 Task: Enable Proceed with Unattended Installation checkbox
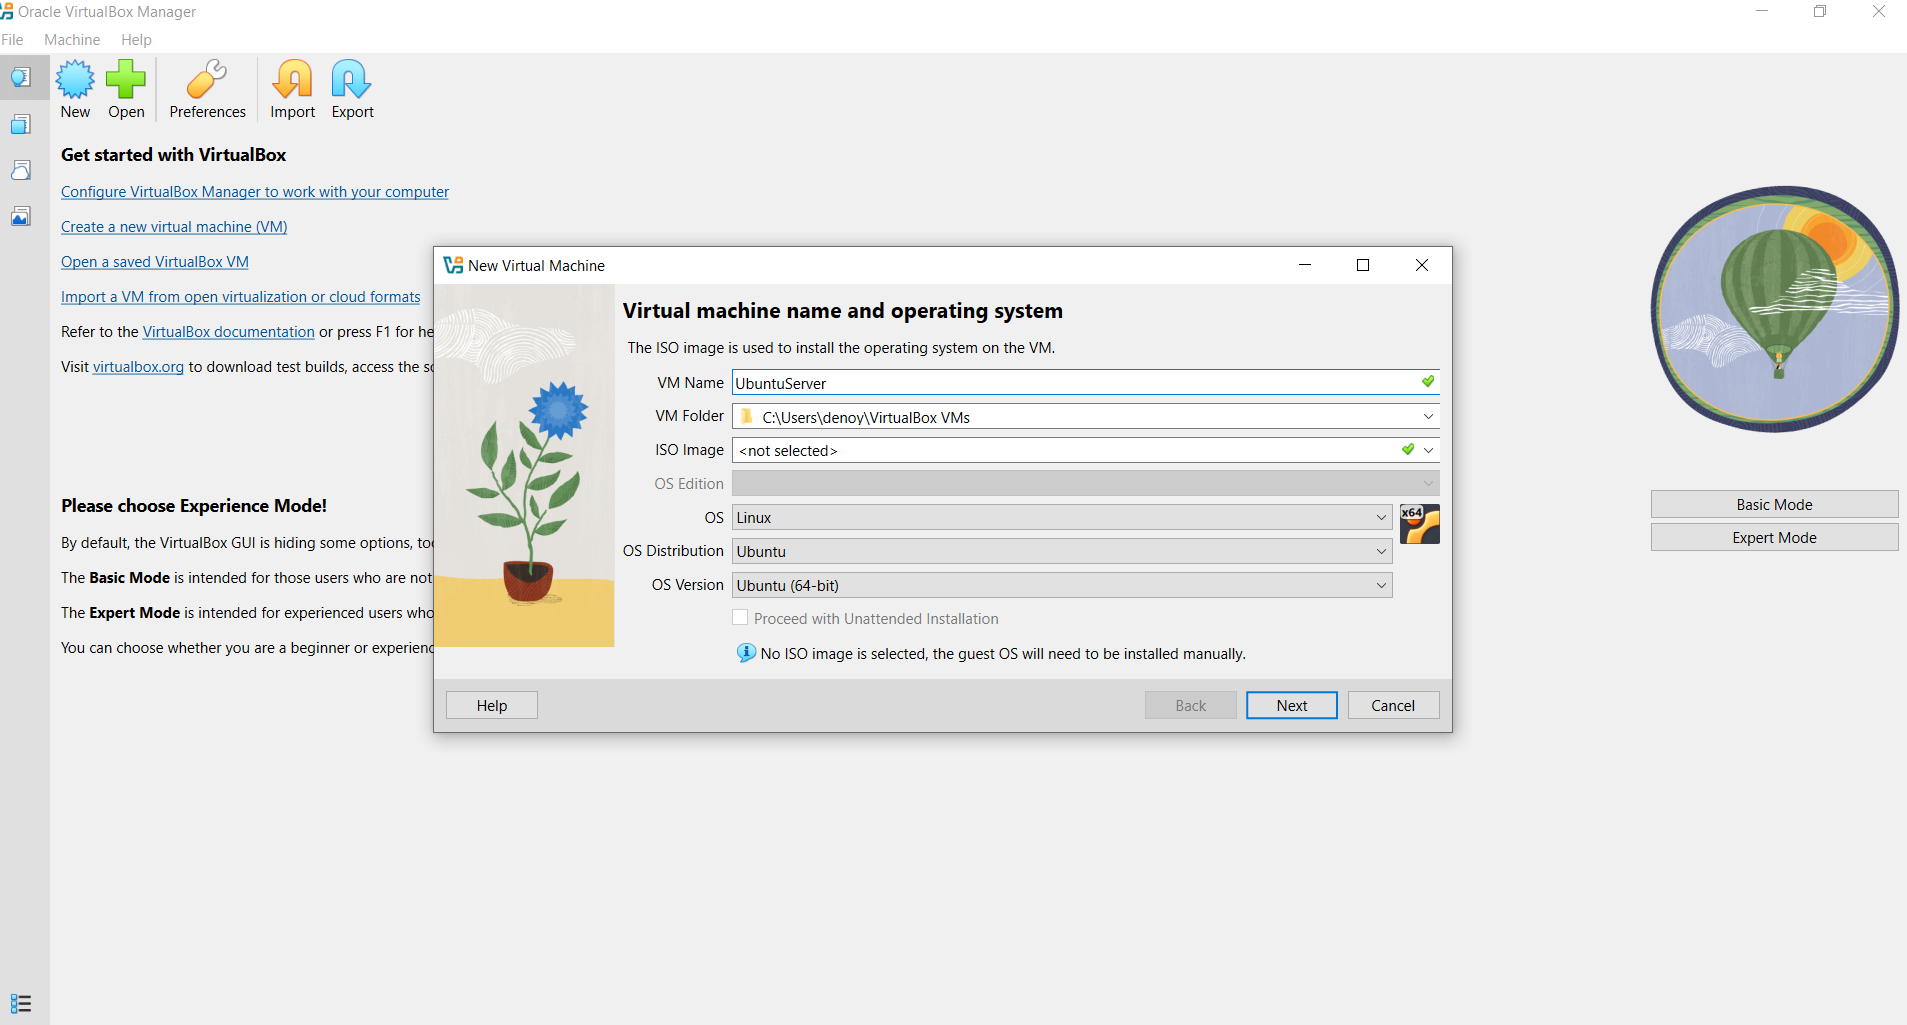tap(740, 618)
